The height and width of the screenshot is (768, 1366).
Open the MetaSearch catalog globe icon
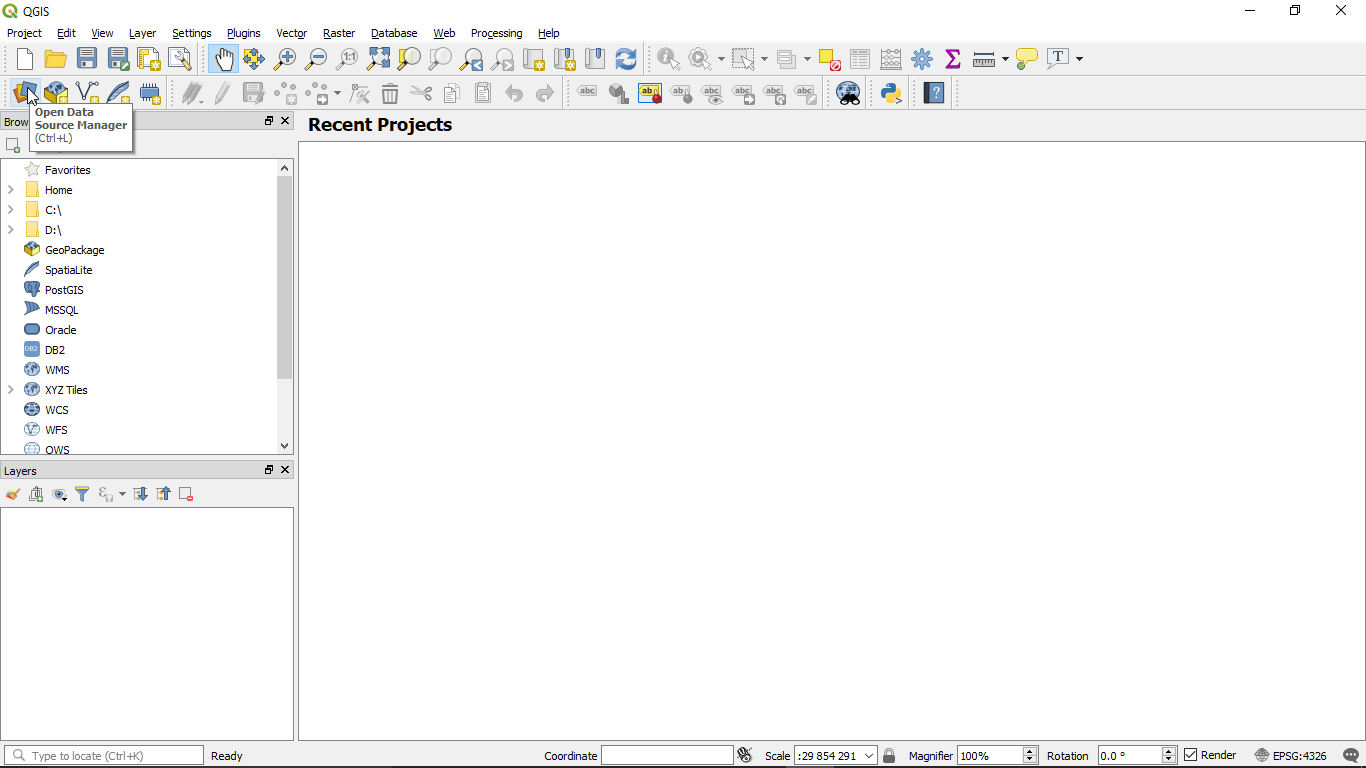tap(848, 94)
